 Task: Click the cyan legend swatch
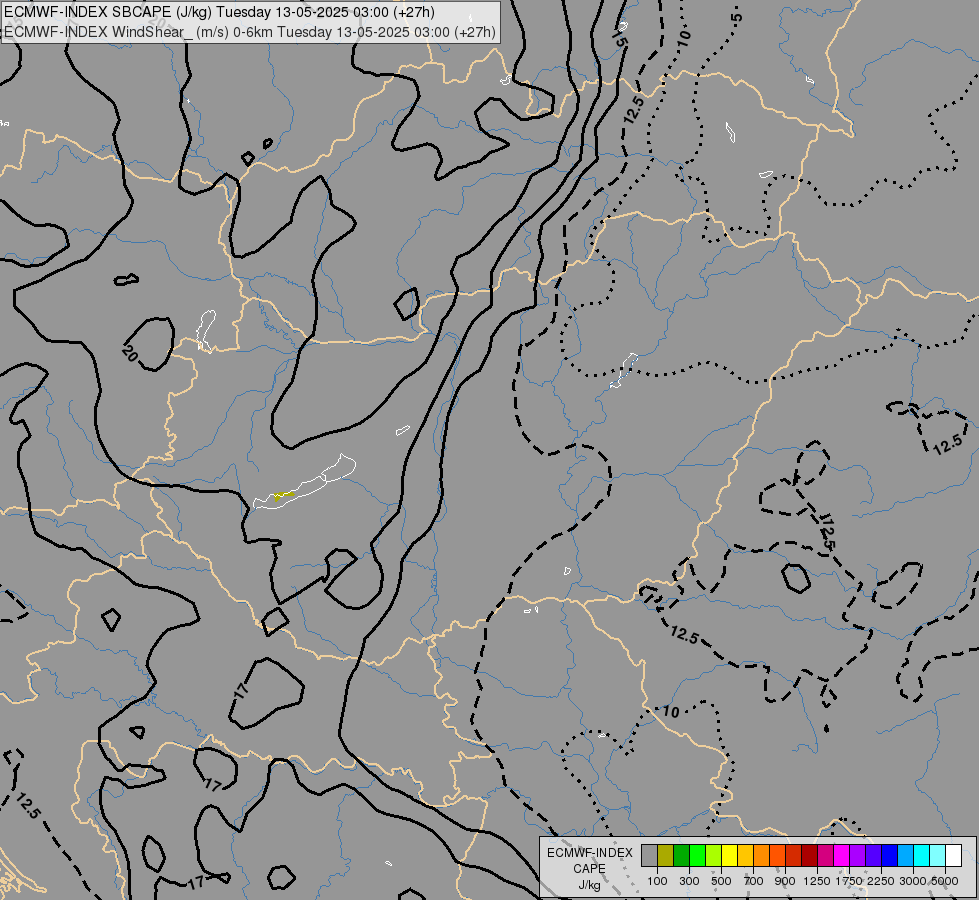[922, 855]
